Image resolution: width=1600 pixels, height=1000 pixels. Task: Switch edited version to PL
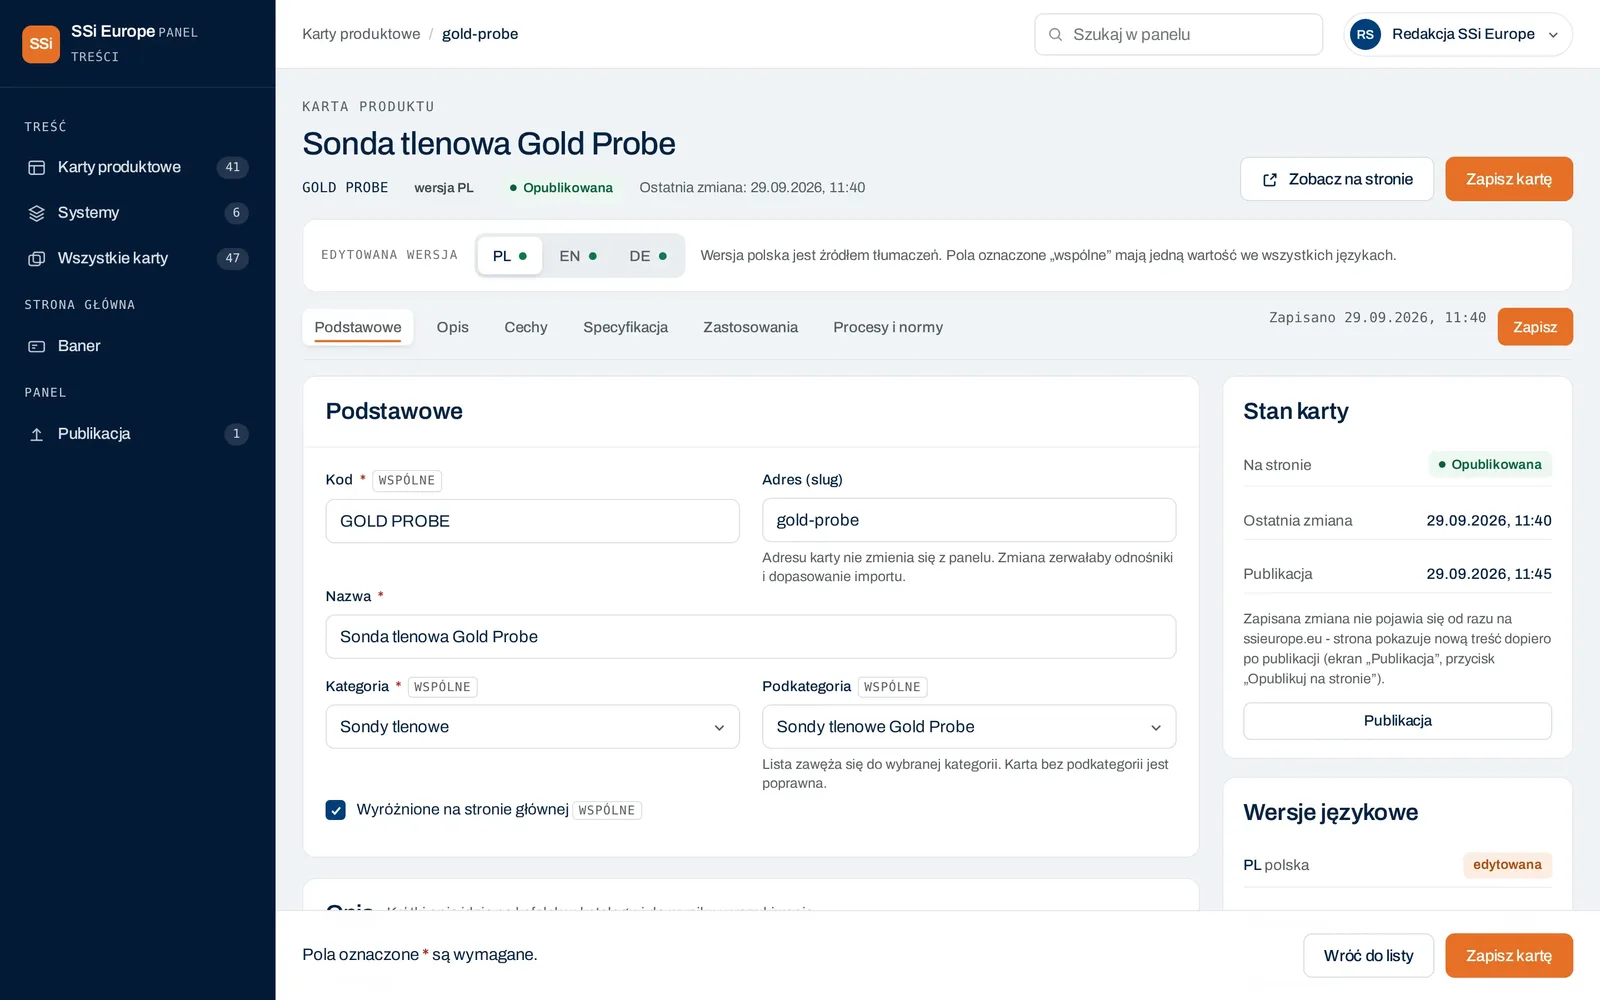pos(510,256)
